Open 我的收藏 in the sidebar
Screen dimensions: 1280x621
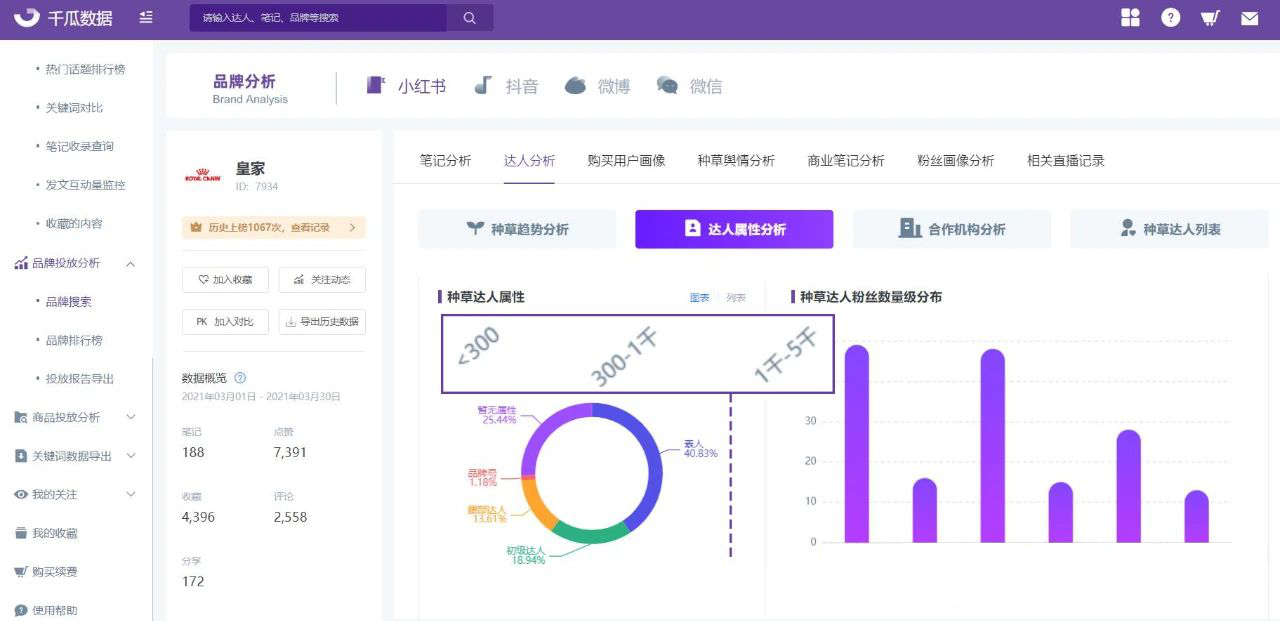point(54,533)
